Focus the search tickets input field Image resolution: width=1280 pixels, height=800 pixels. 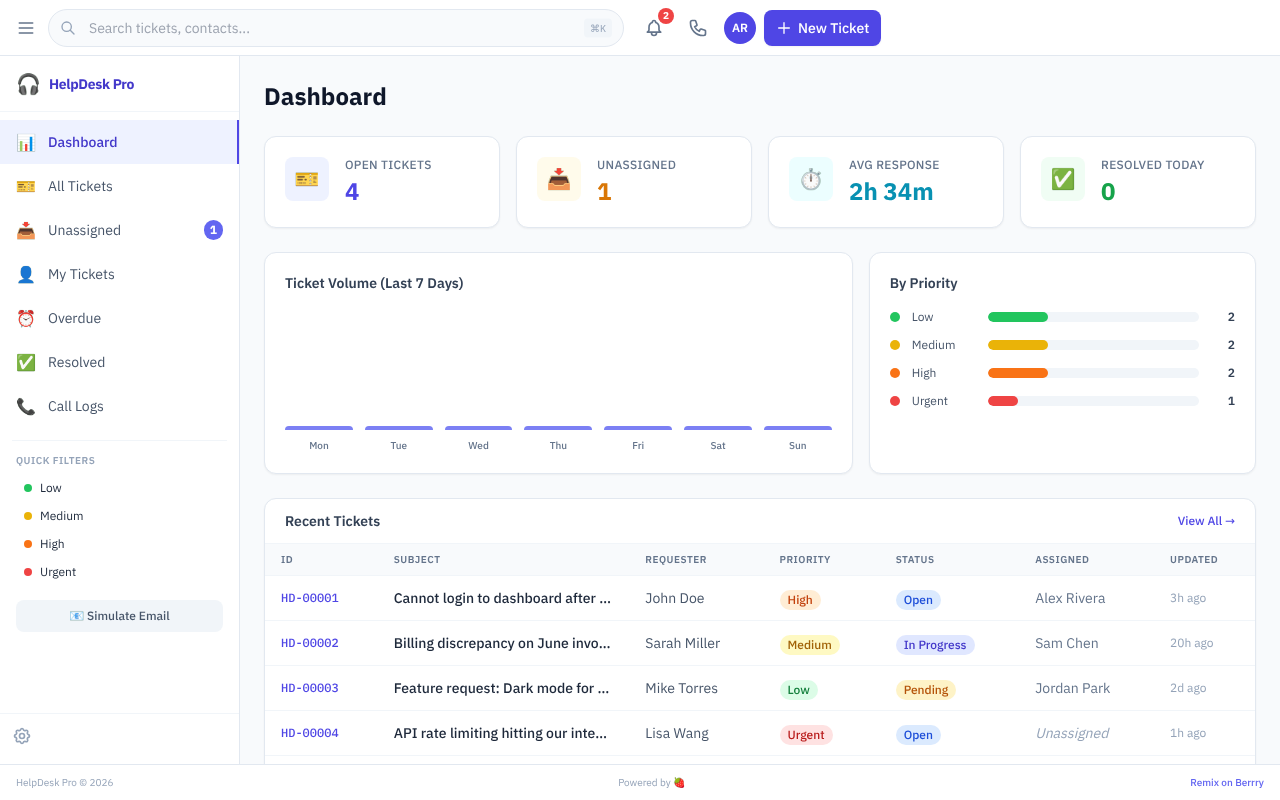[335, 28]
